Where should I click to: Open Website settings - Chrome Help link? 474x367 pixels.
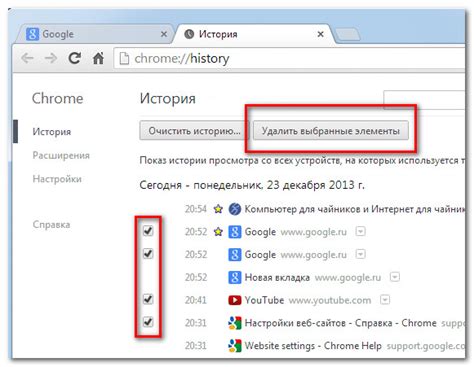tap(313, 346)
